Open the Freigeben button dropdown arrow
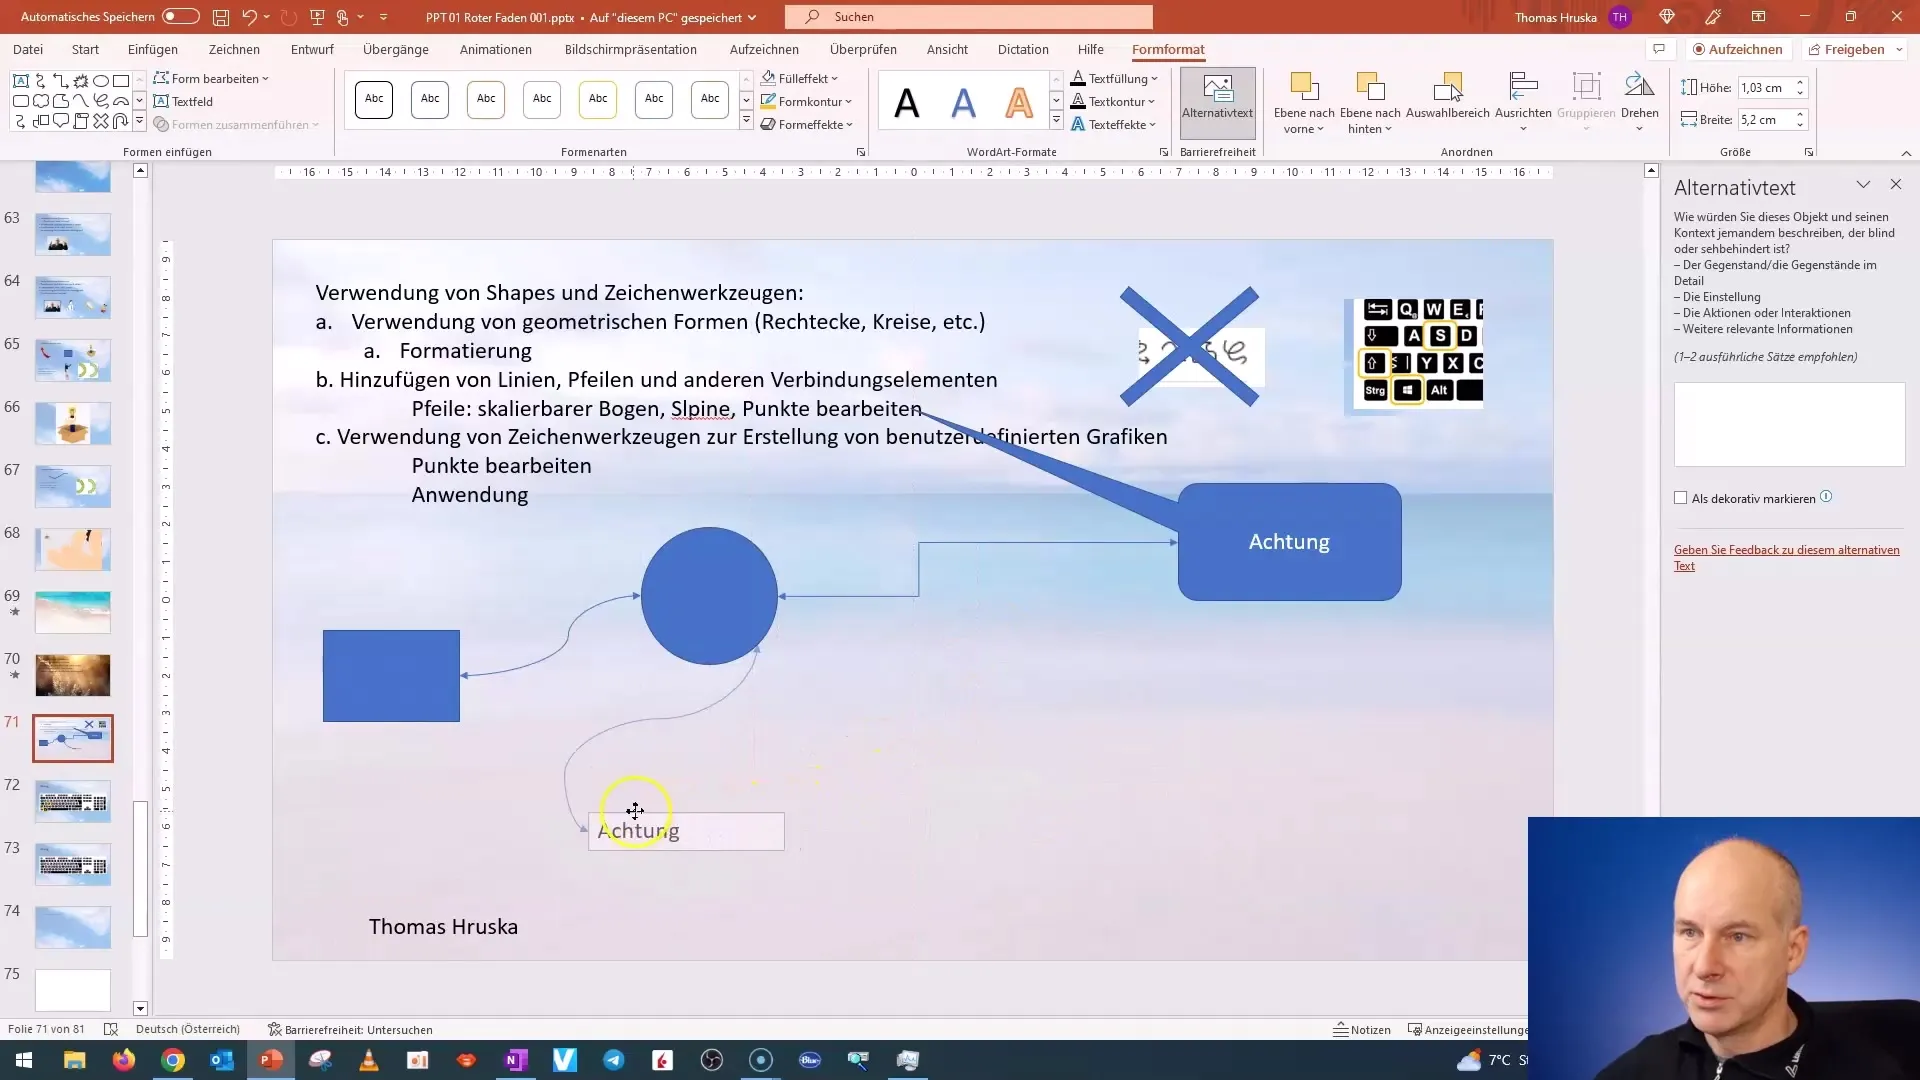This screenshot has width=1920, height=1080. [1899, 49]
